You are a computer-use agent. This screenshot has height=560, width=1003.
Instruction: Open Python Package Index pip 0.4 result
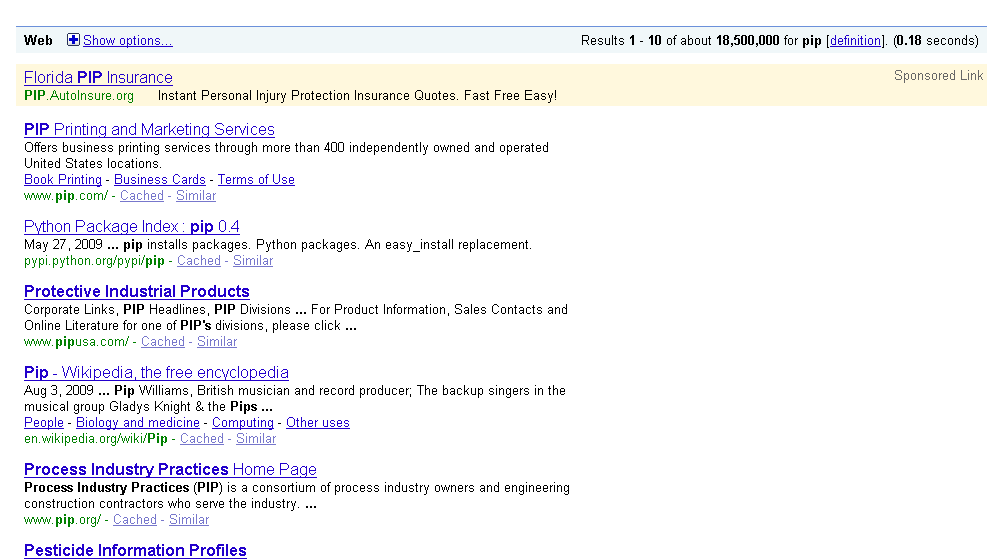pyautogui.click(x=132, y=227)
